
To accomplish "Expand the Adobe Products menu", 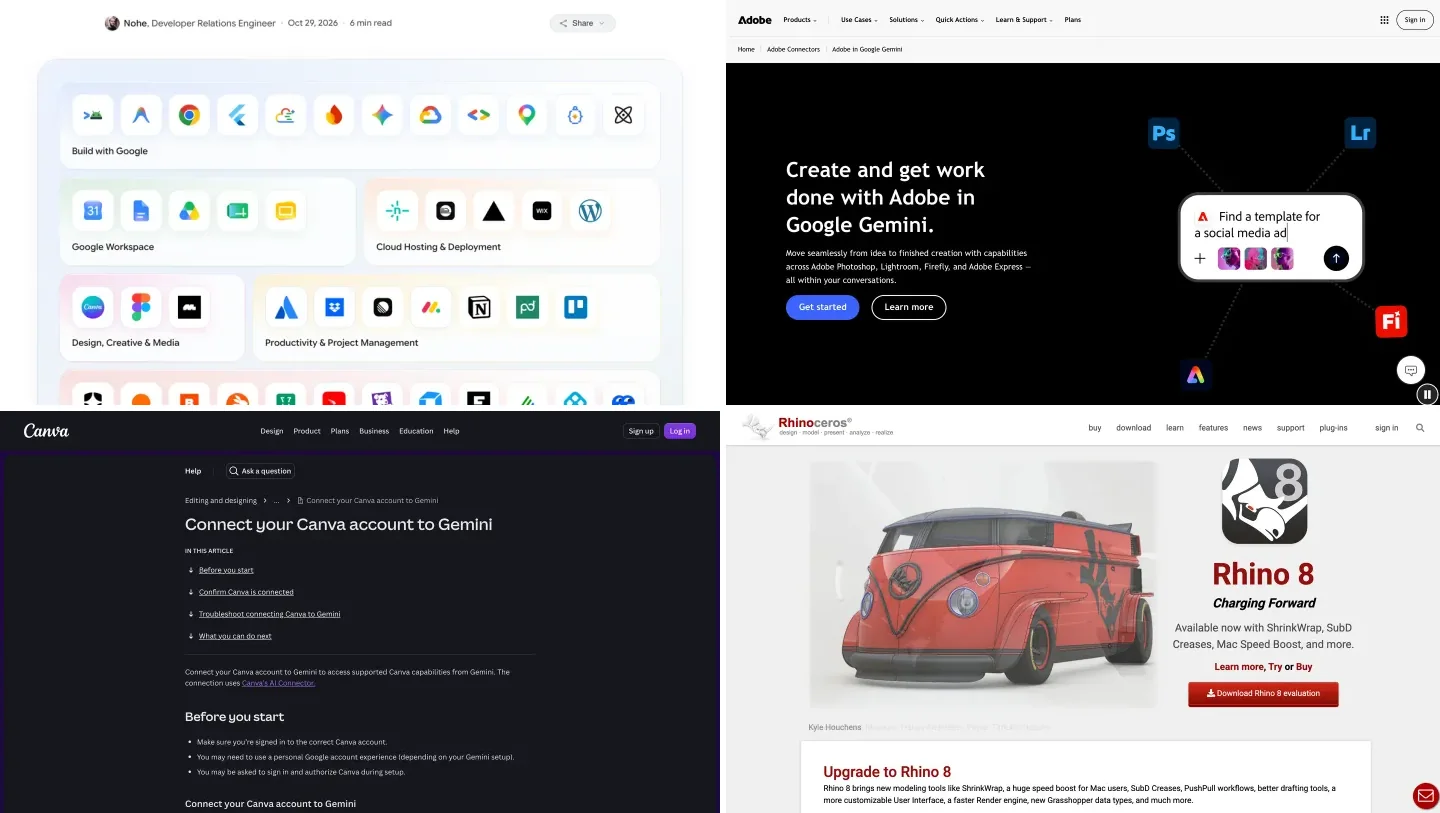I will tap(800, 20).
